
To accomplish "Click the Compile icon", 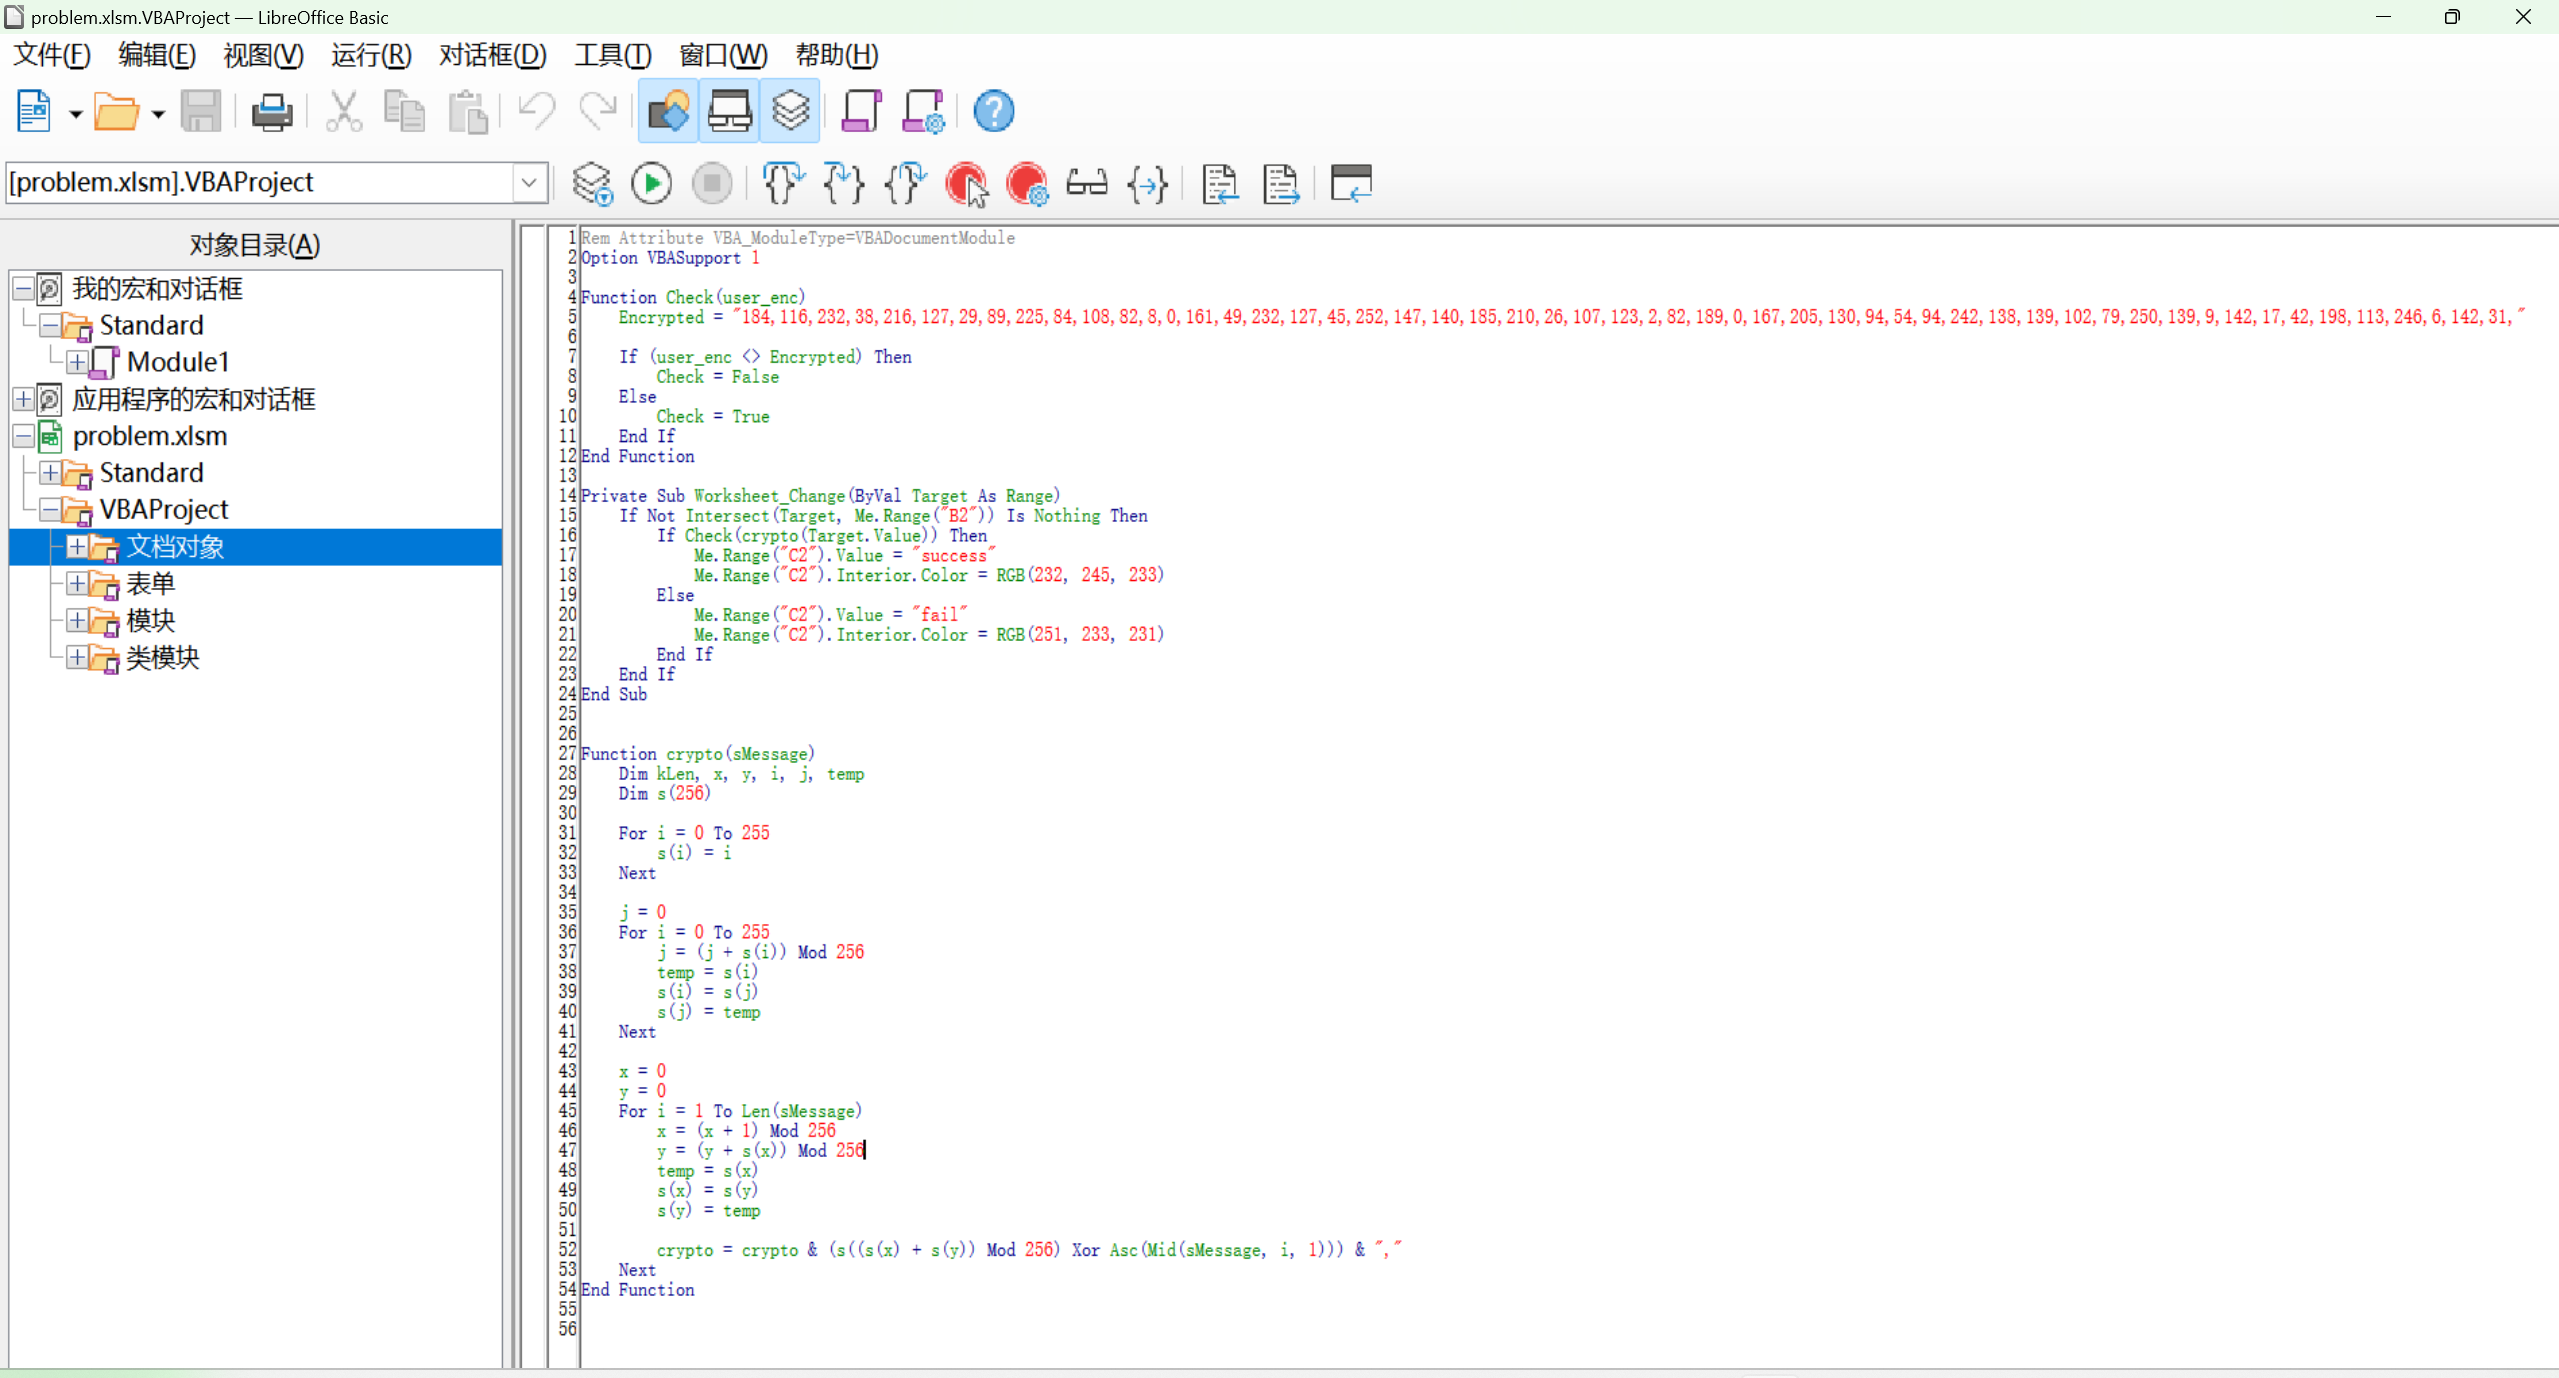I will [x=592, y=184].
